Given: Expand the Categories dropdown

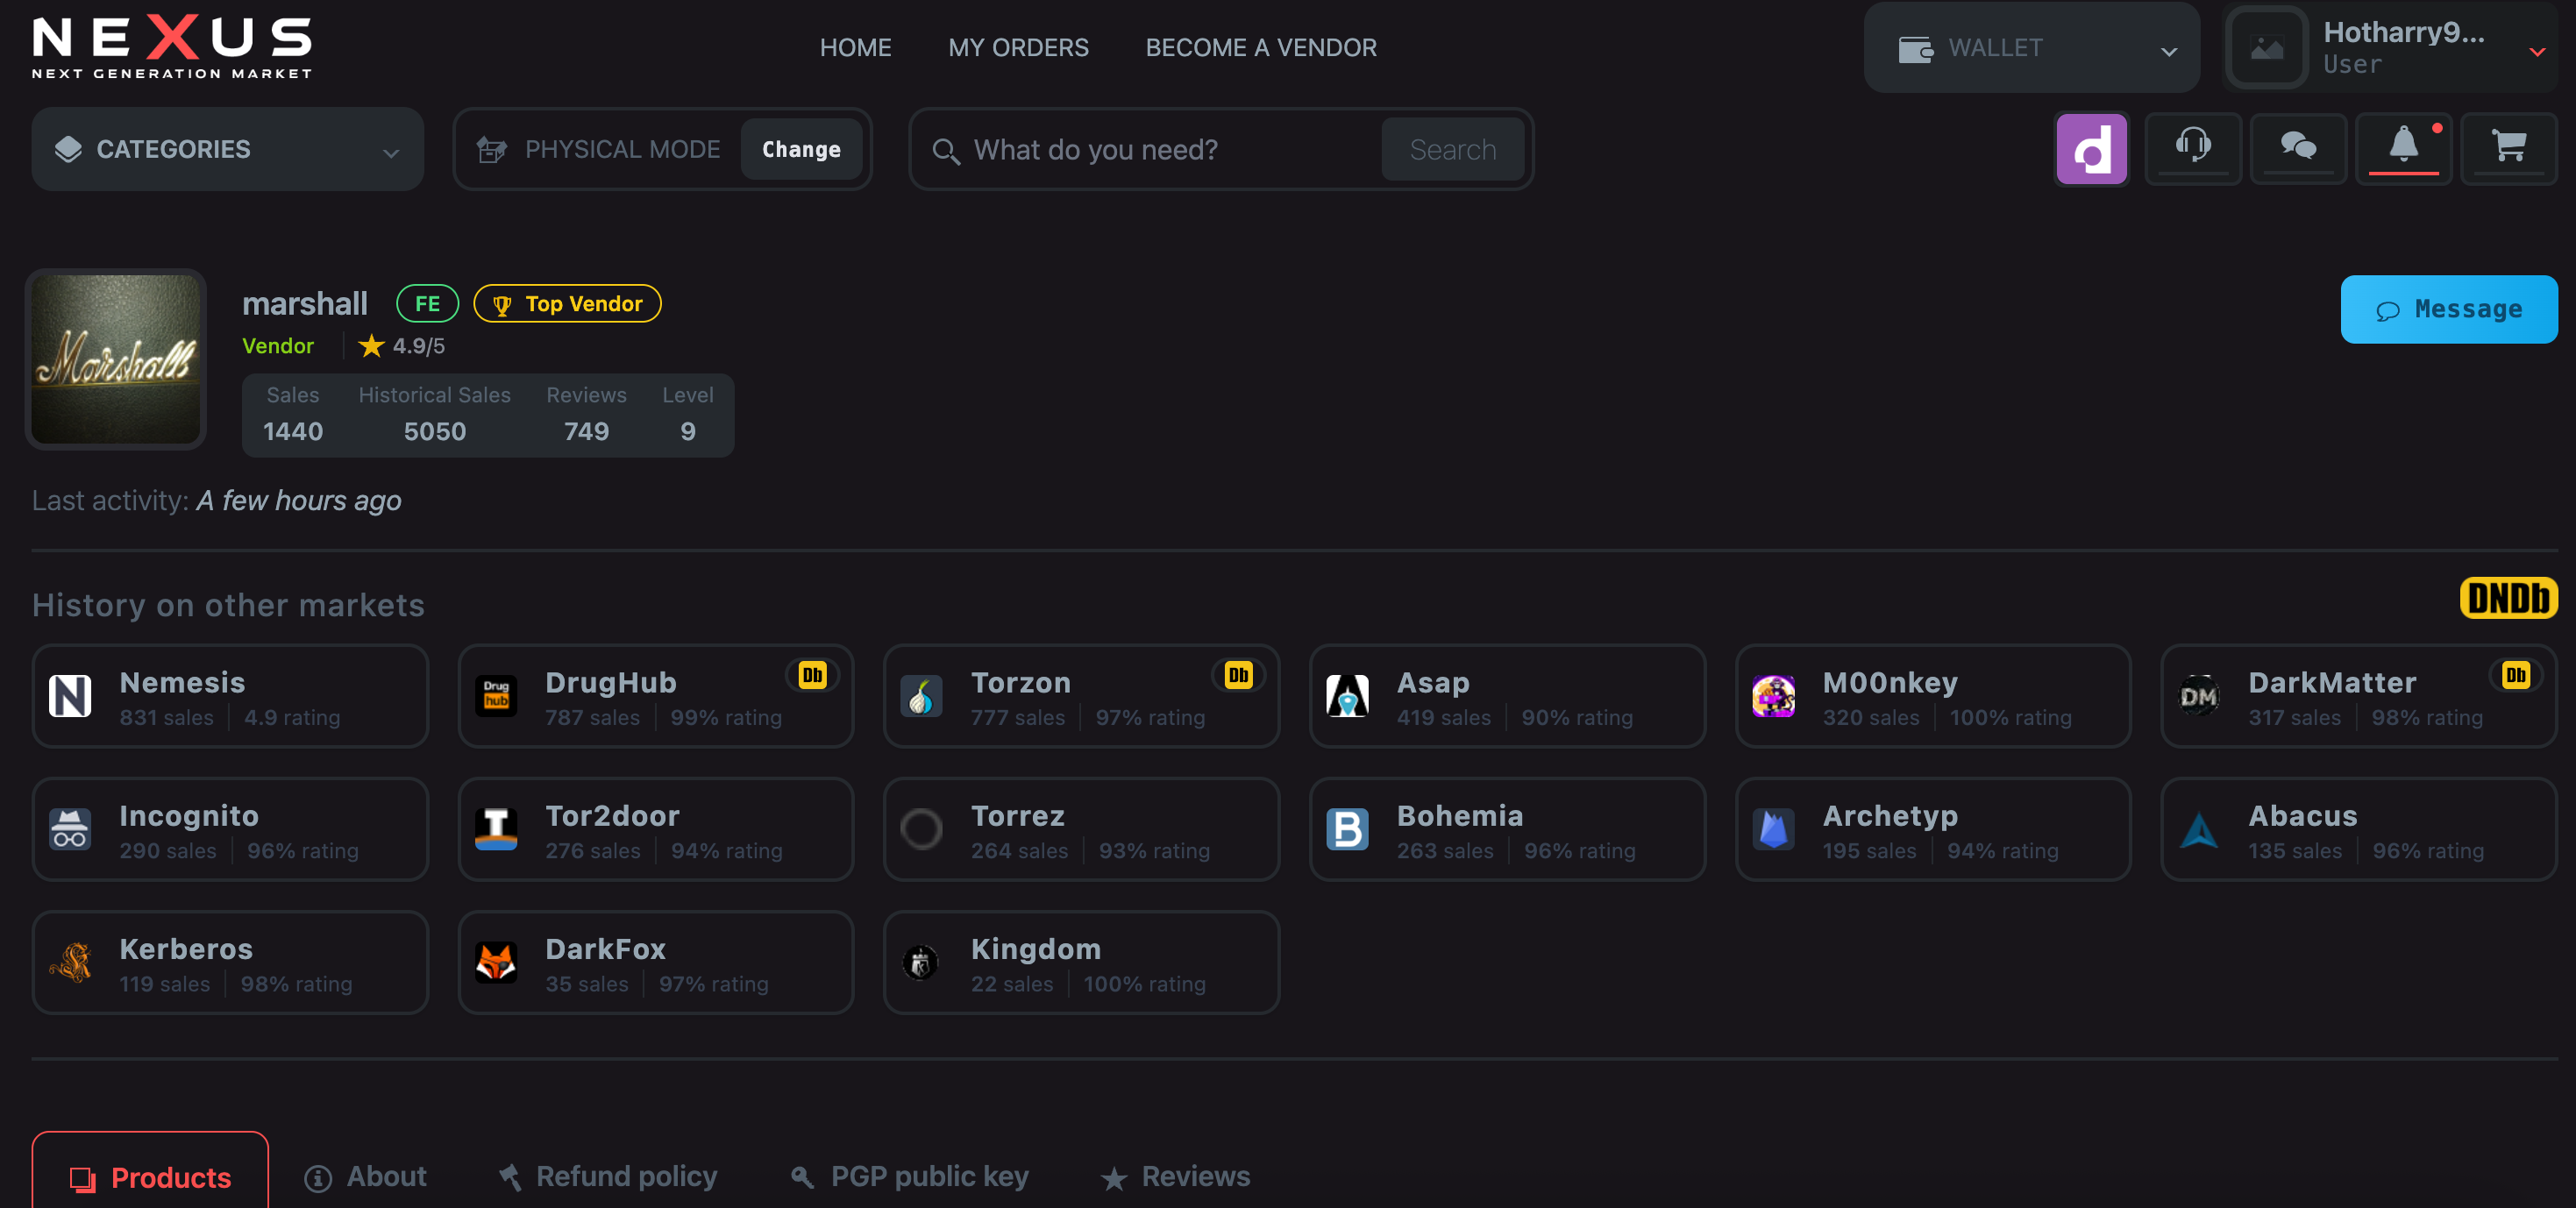Looking at the screenshot, I should [227, 149].
